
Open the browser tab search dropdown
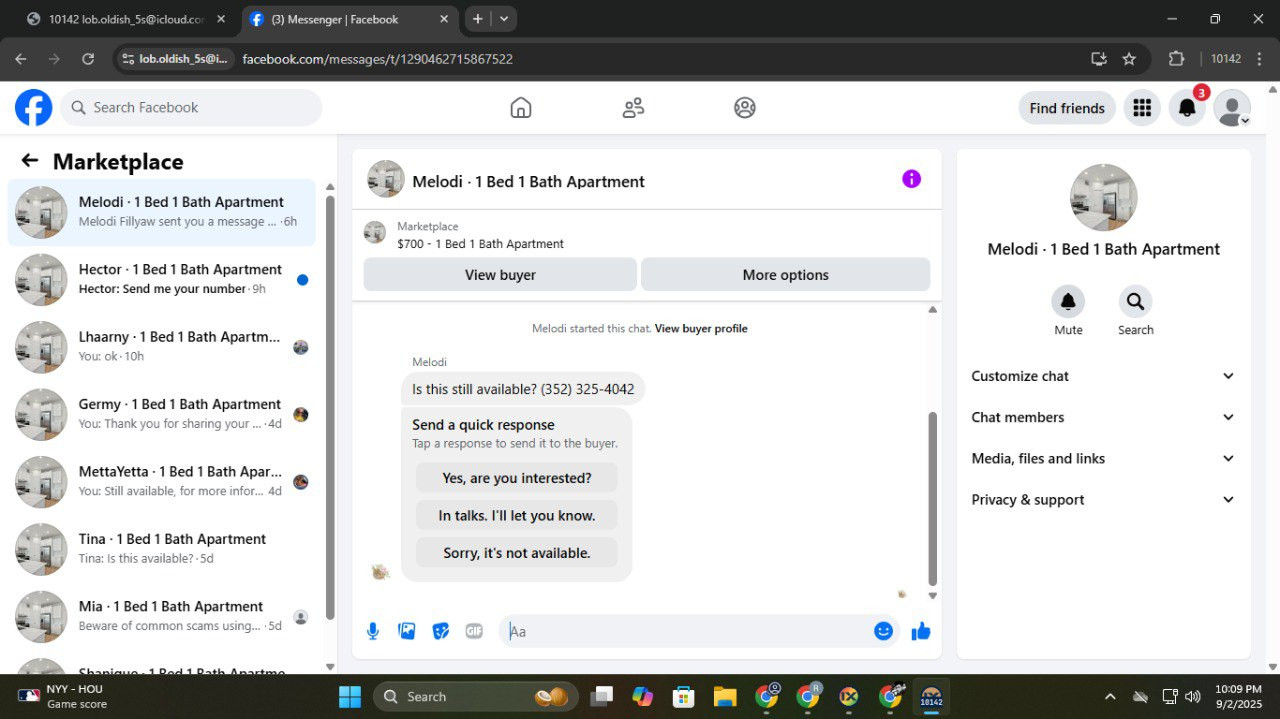[x=504, y=19]
